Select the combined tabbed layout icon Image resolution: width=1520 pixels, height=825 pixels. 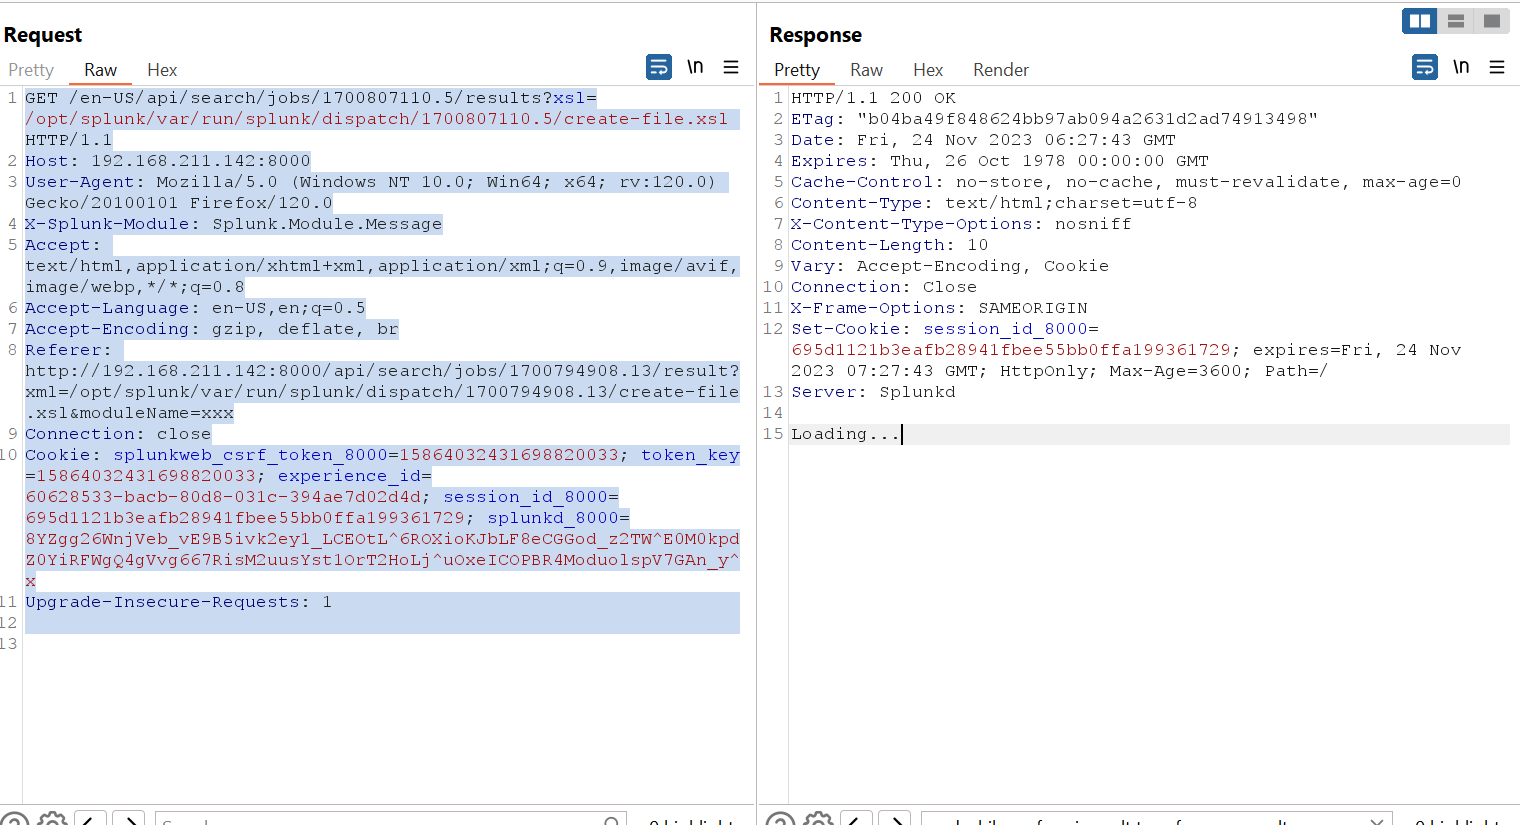tap(1492, 21)
